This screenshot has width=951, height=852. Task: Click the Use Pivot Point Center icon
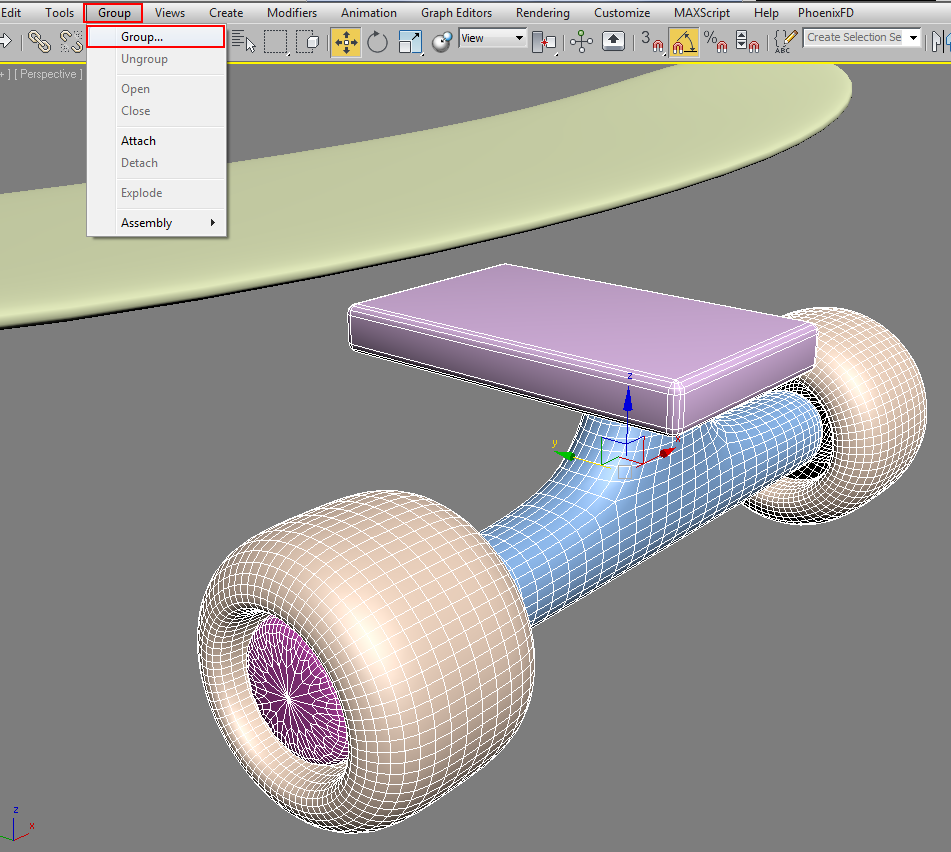pyautogui.click(x=543, y=42)
